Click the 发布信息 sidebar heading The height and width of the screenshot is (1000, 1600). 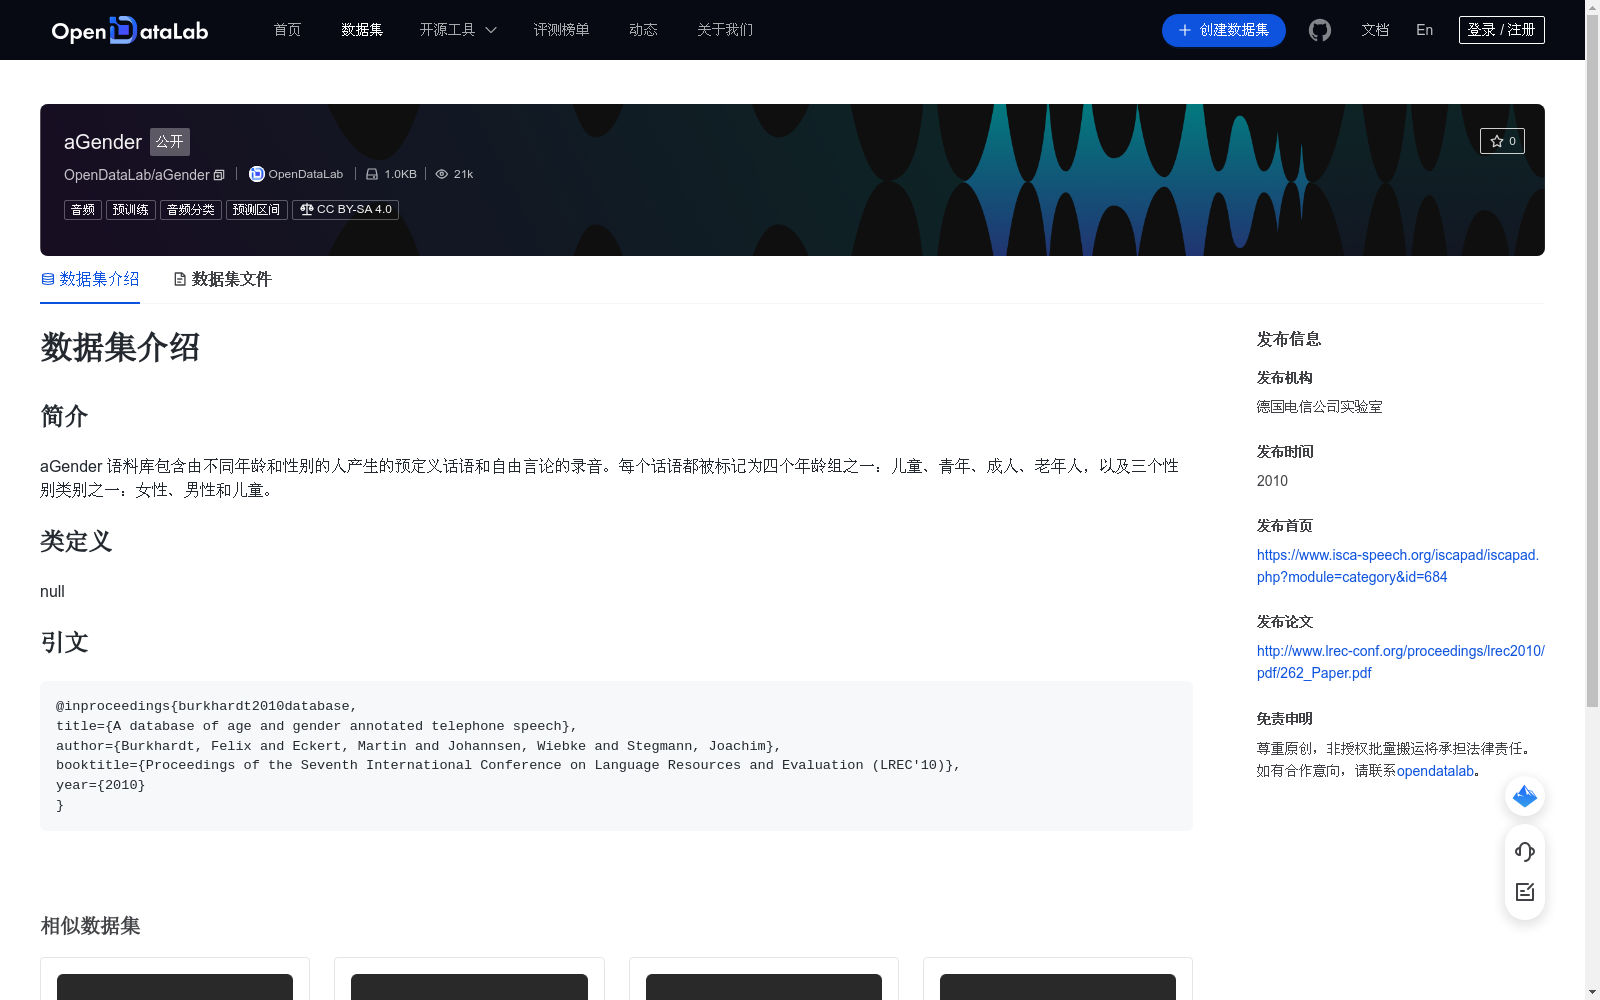pos(1289,339)
